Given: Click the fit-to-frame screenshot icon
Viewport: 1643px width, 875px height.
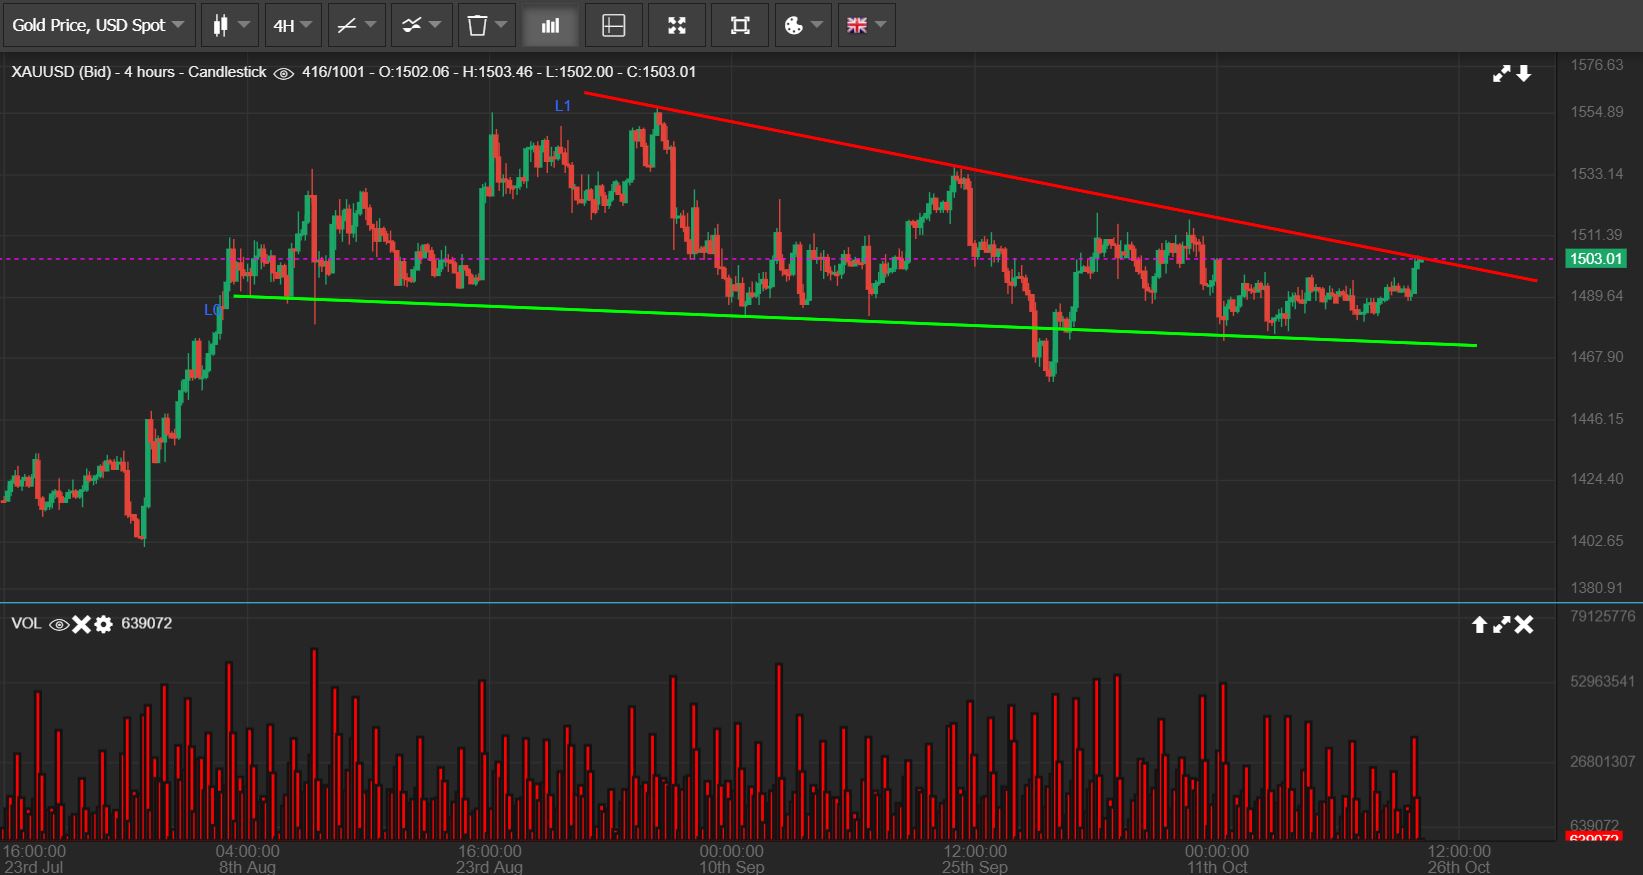Looking at the screenshot, I should click(x=740, y=26).
